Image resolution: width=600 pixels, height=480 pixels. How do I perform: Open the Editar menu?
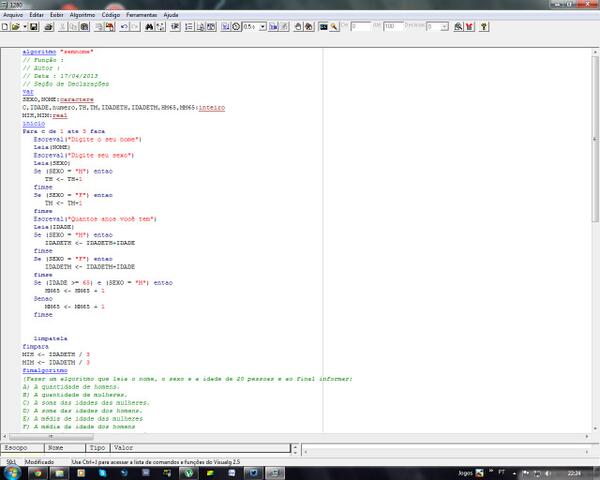tap(36, 15)
